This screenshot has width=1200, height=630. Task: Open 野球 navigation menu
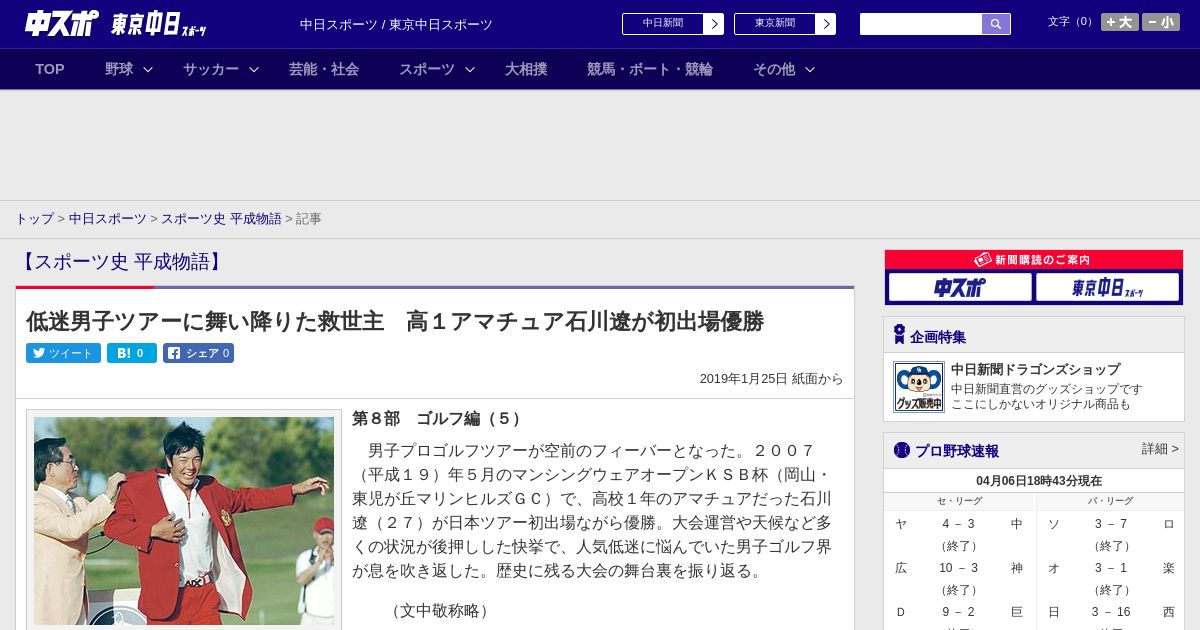click(119, 69)
